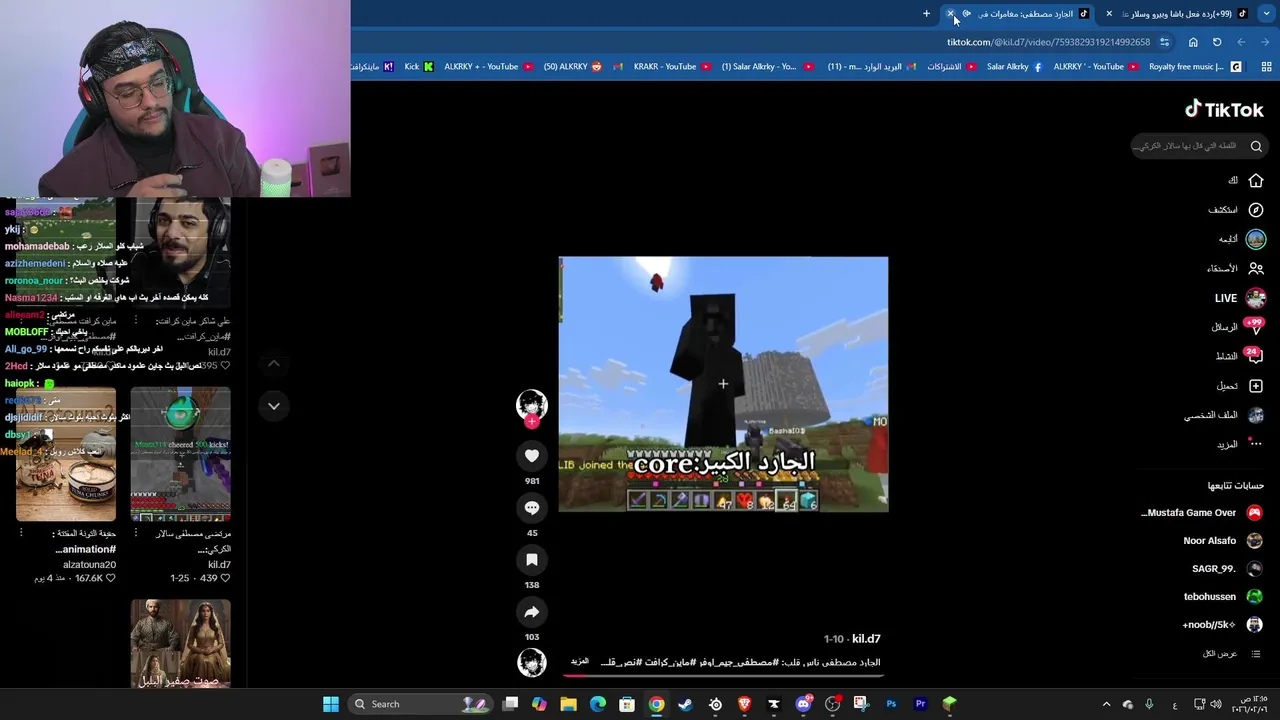
Task: Open the Upload plus icon in sidebar
Action: click(x=1256, y=386)
